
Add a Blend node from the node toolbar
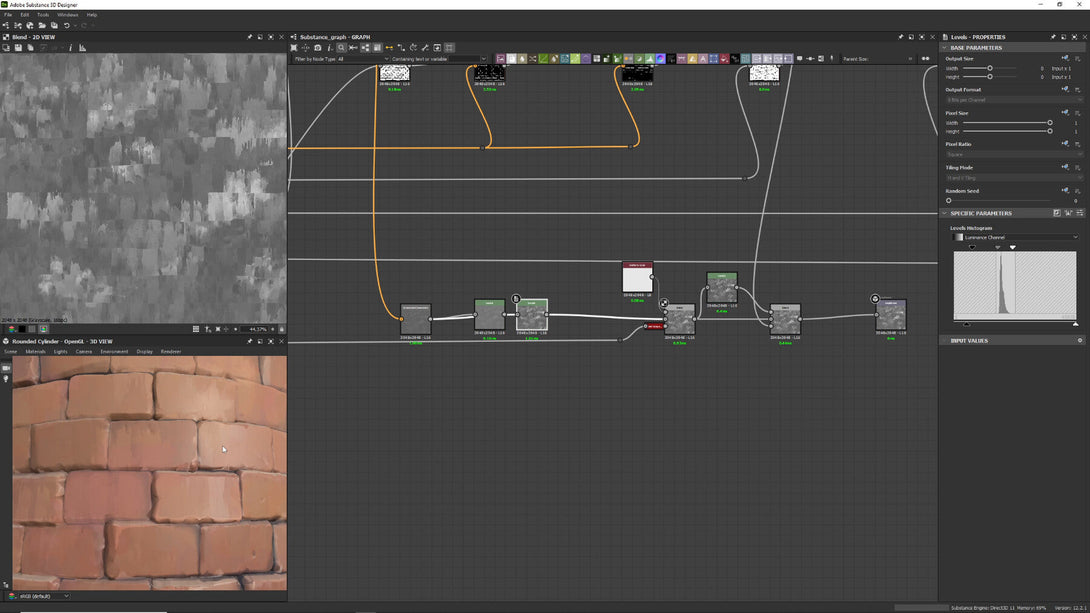(x=512, y=59)
